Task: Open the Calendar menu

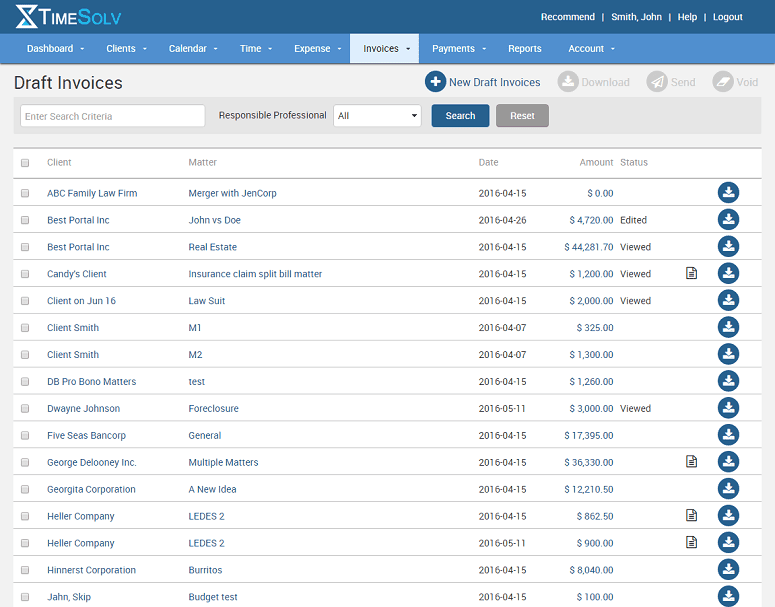Action: tap(193, 48)
